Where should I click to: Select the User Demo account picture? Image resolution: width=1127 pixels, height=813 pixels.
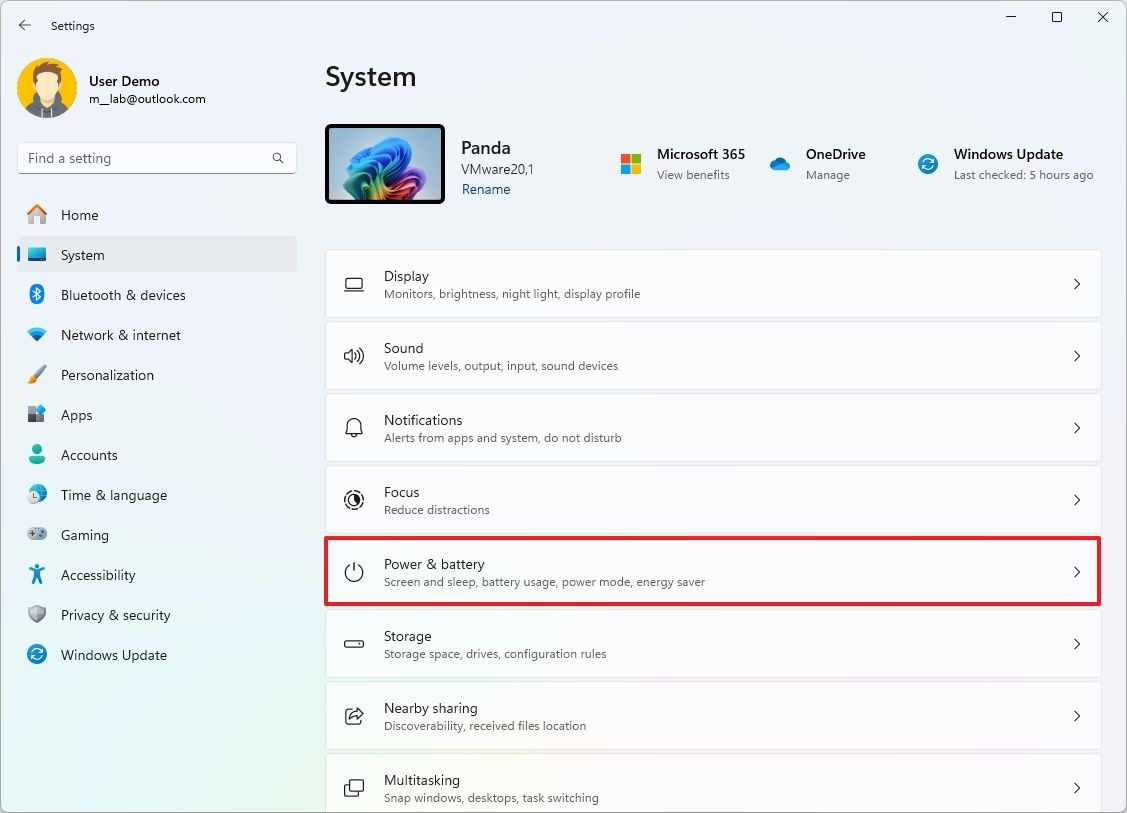tap(47, 88)
